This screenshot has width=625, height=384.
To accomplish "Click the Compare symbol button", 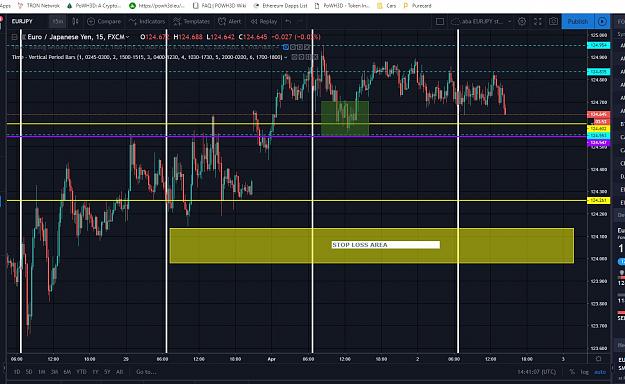I will (x=104, y=21).
